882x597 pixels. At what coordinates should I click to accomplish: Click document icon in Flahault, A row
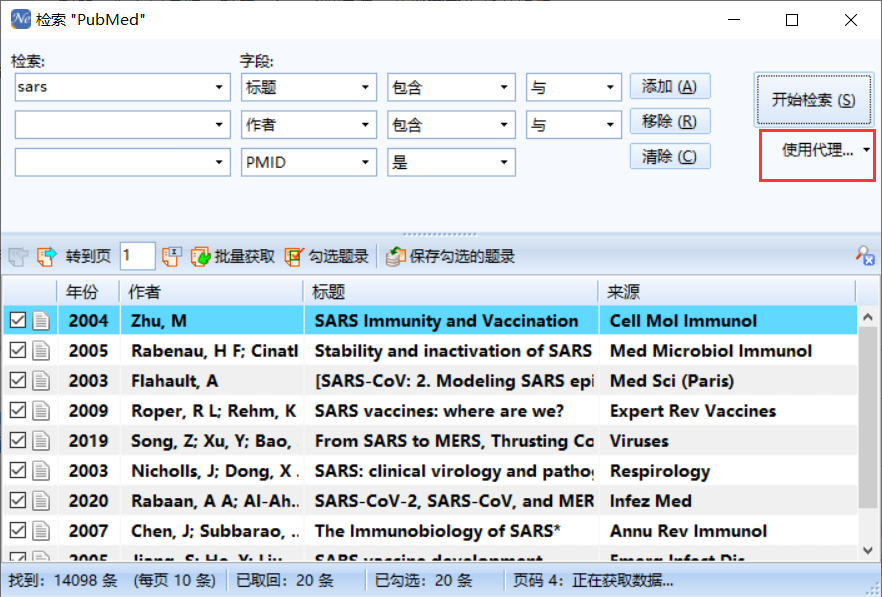41,381
